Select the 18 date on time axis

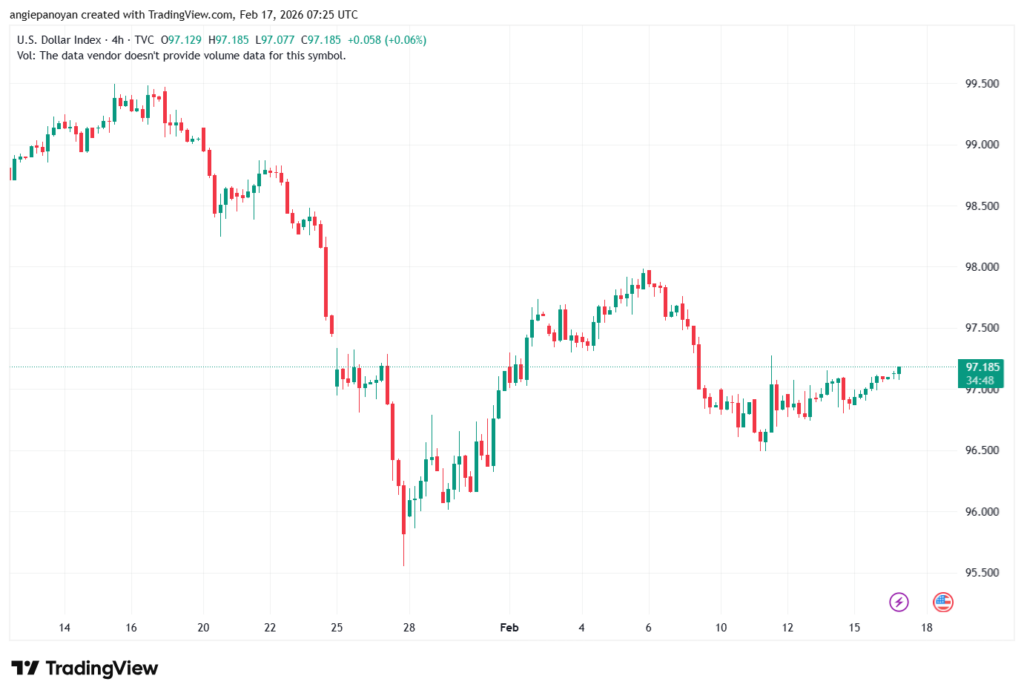927,627
